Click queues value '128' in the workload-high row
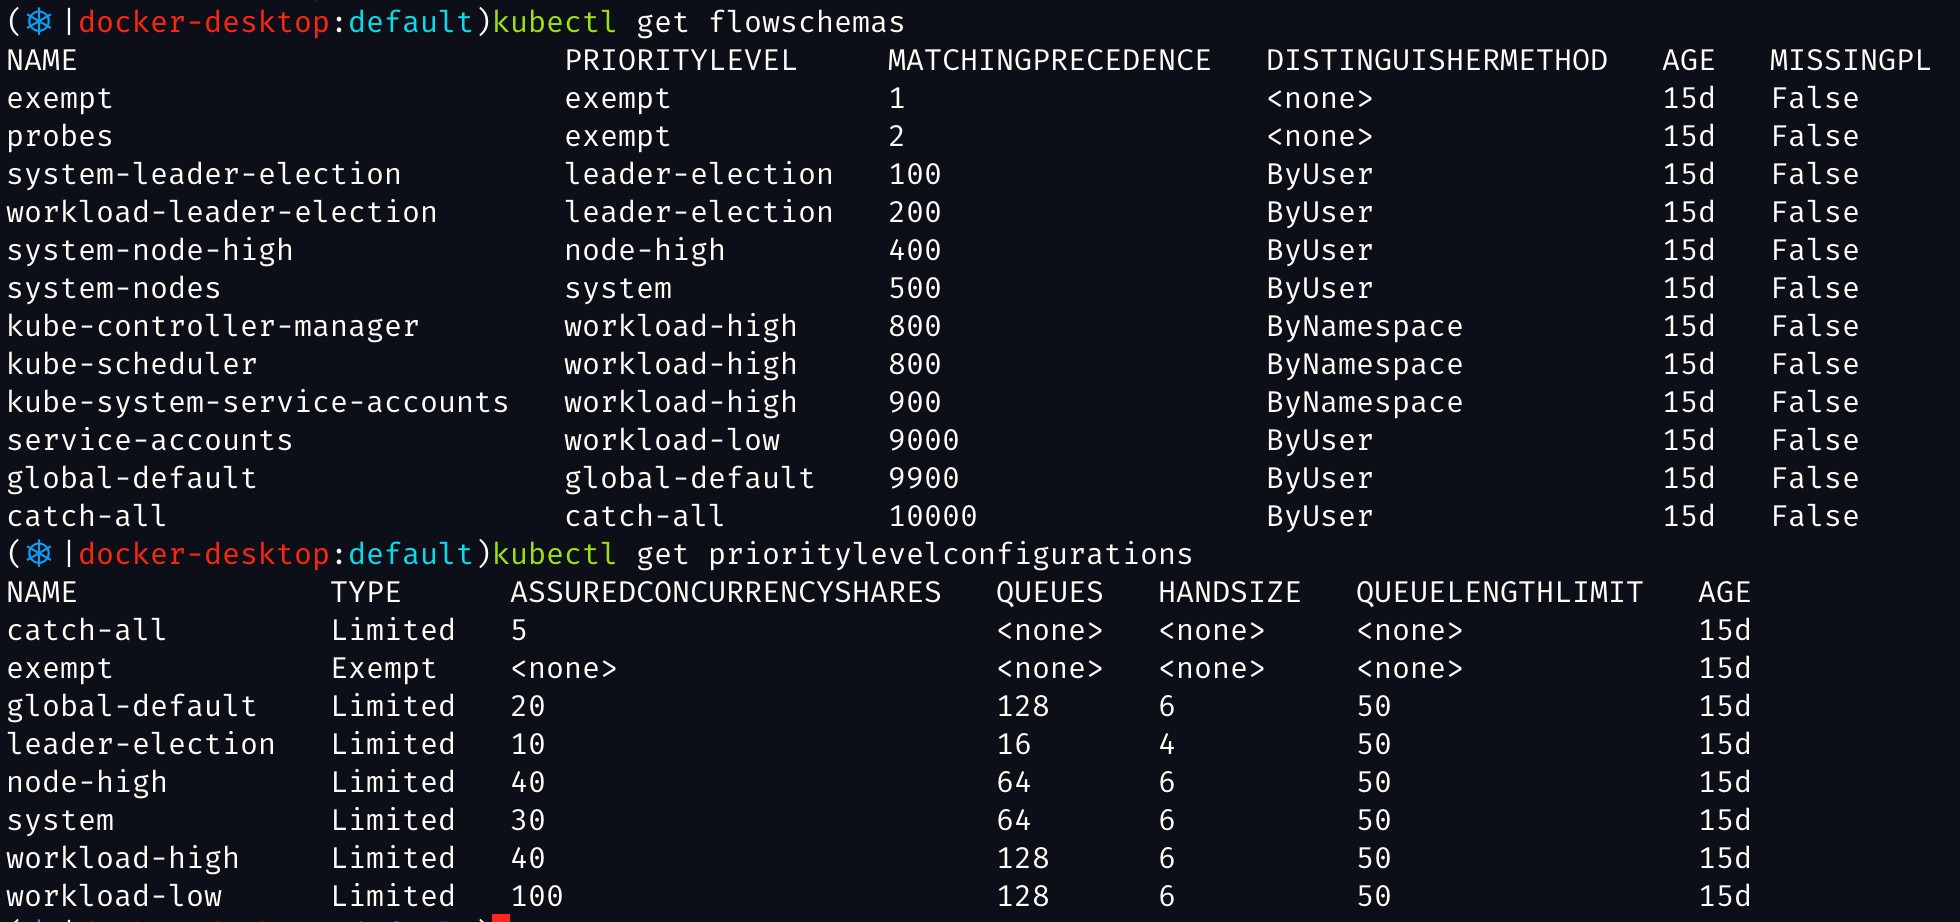 tap(1023, 858)
